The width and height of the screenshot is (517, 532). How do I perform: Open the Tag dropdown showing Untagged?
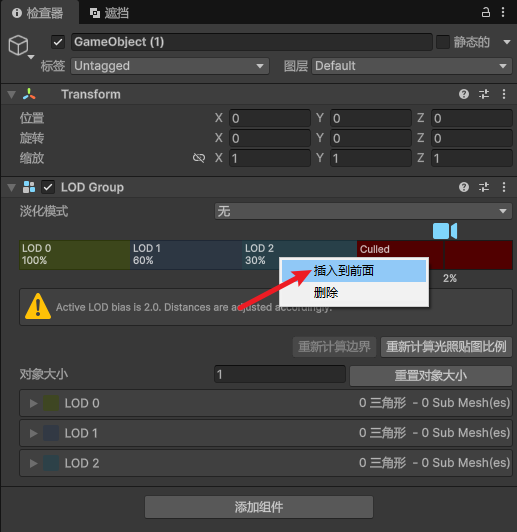tap(170, 66)
